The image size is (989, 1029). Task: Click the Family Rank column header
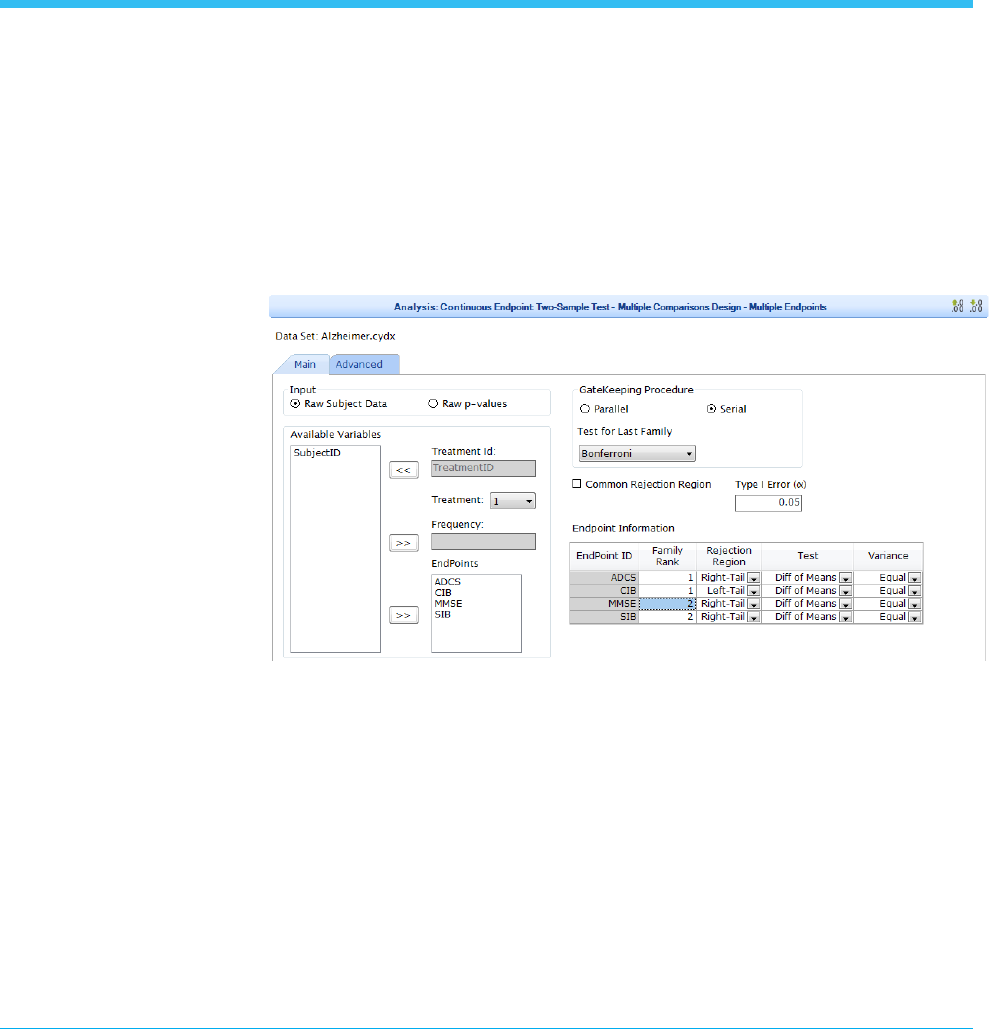pyautogui.click(x=667, y=556)
